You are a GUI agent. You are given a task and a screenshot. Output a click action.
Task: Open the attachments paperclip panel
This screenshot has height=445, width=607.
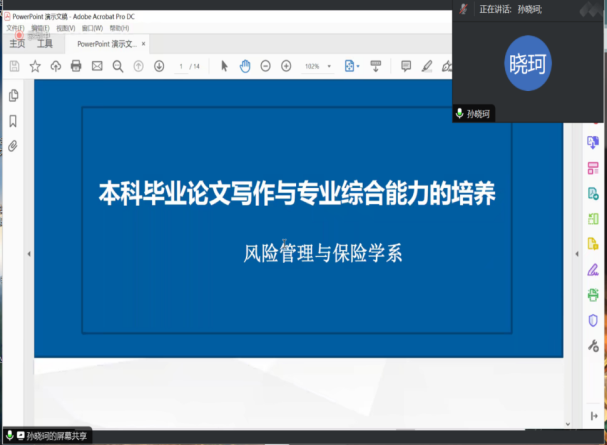(x=13, y=146)
